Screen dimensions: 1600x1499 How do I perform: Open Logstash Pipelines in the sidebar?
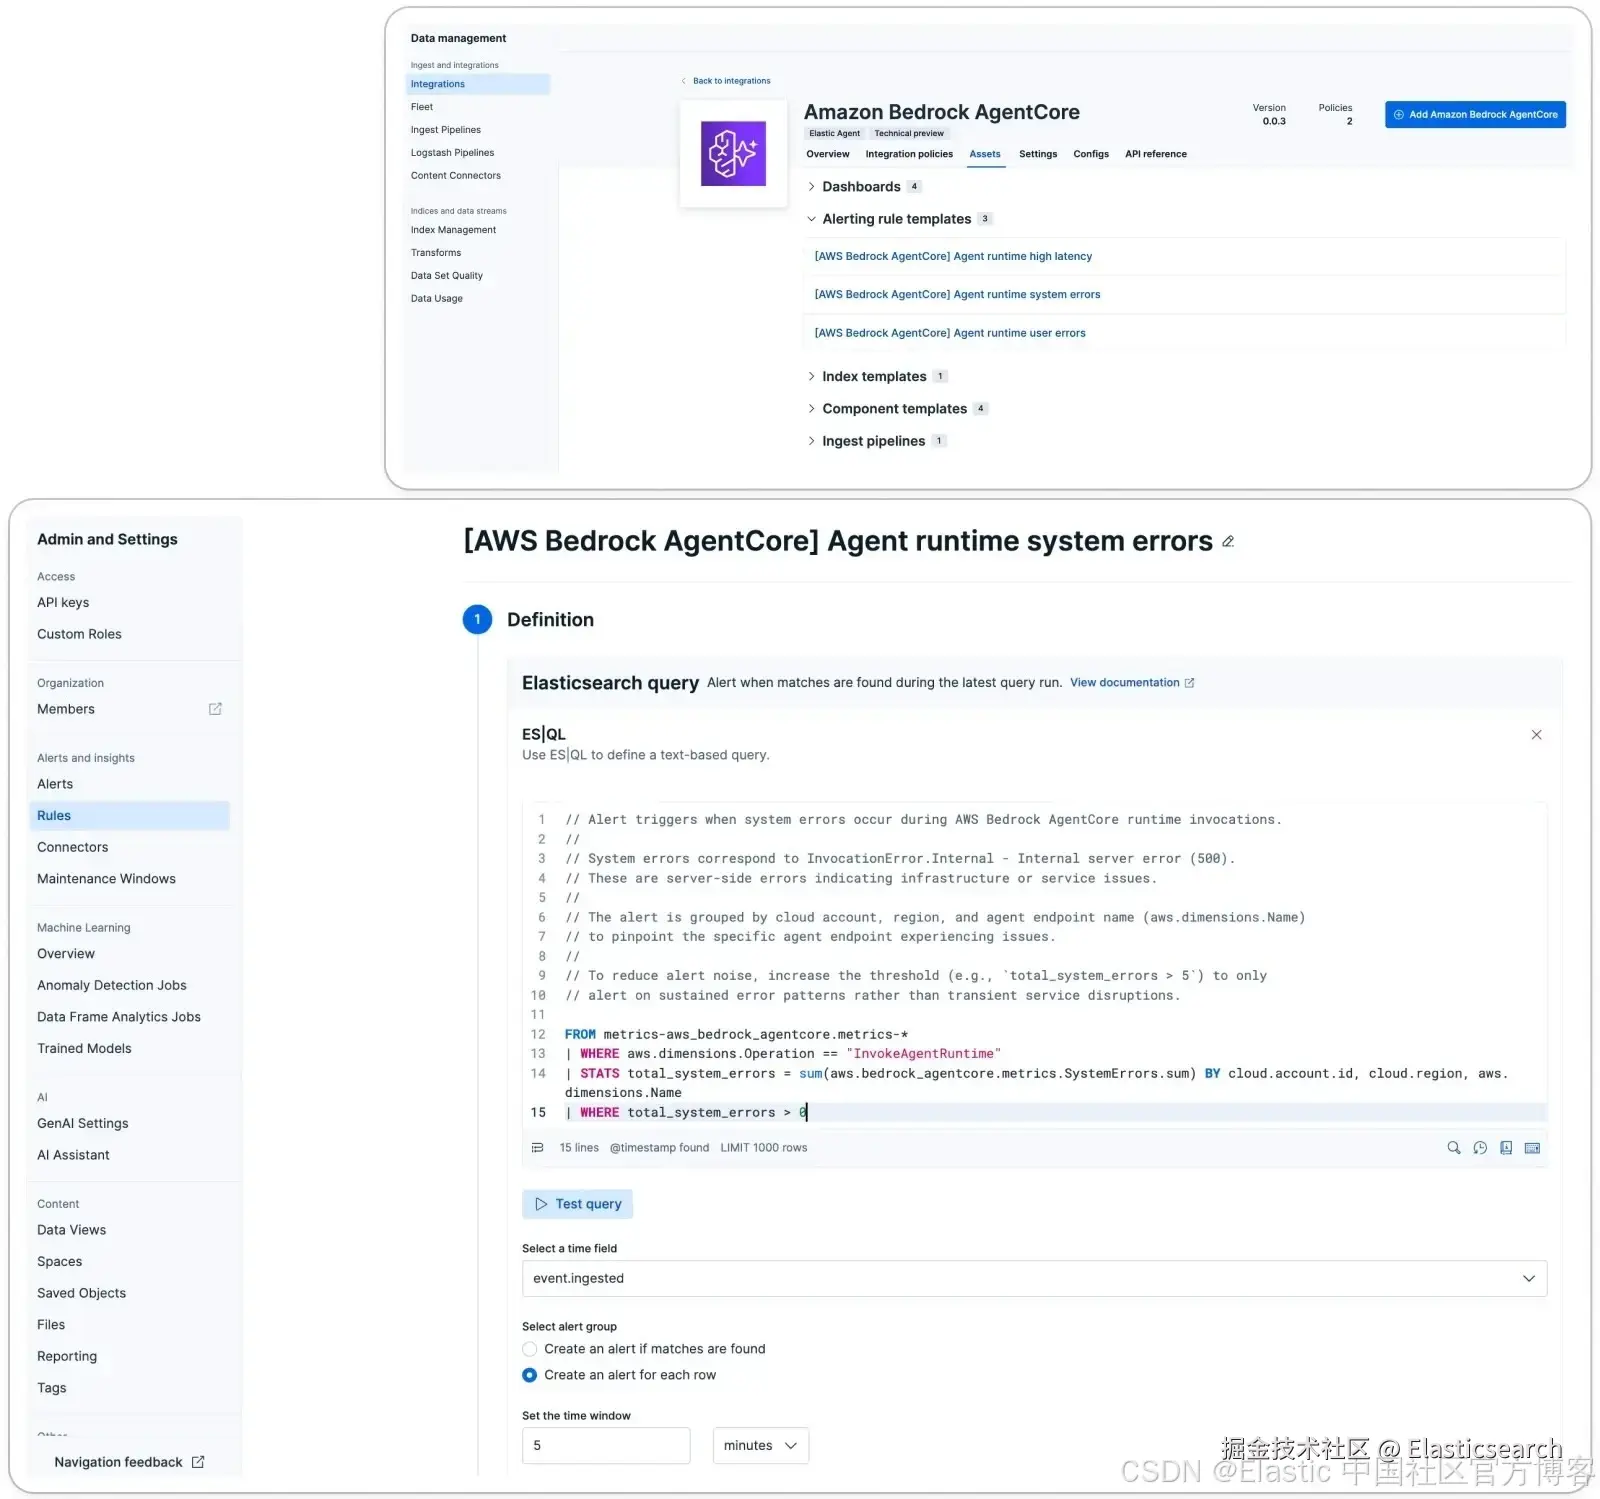pyautogui.click(x=452, y=153)
